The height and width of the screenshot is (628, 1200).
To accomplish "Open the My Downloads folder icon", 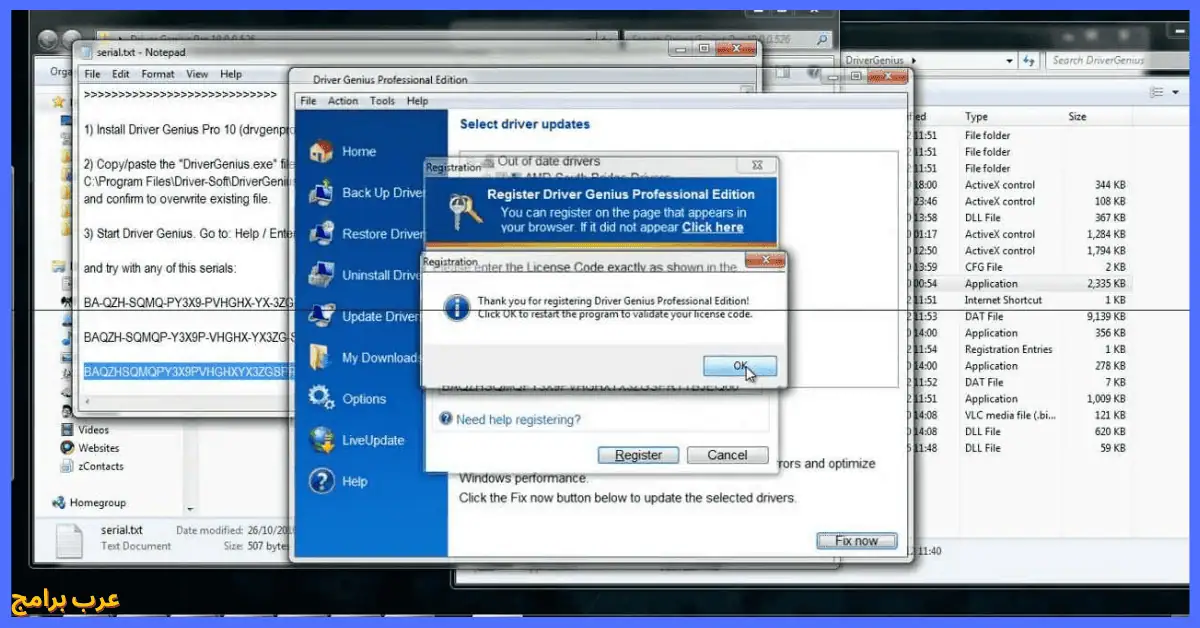I will click(322, 357).
